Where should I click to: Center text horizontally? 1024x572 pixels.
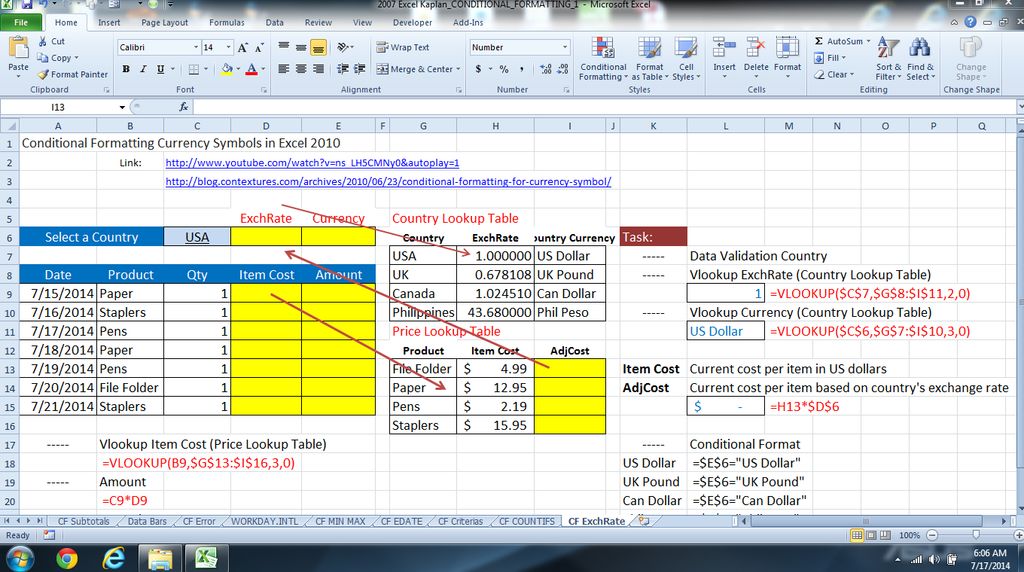point(301,69)
